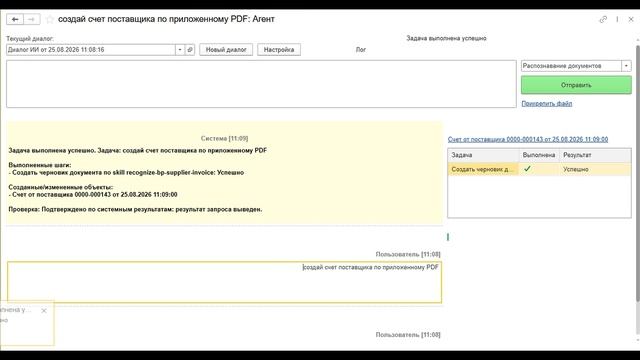
Task: Click into the large message input box
Action: (x=261, y=84)
